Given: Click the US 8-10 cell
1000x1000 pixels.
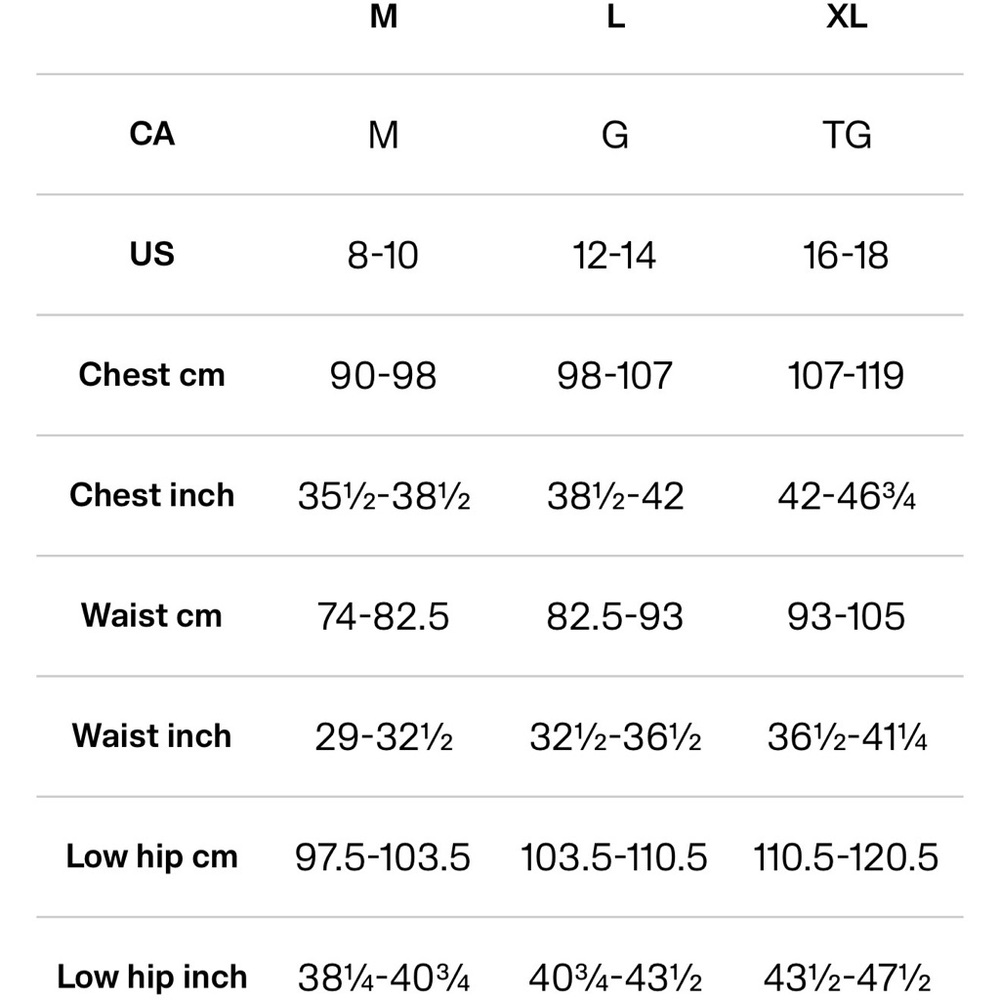Looking at the screenshot, I should point(383,255).
